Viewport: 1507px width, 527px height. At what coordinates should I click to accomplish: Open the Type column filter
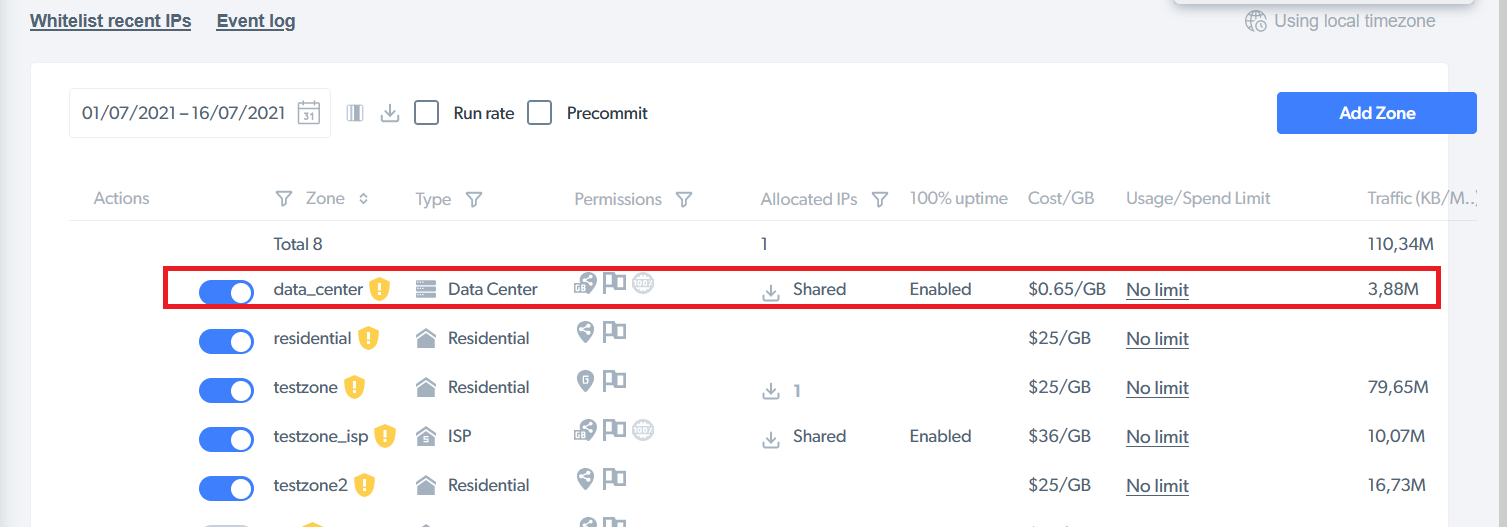[474, 199]
